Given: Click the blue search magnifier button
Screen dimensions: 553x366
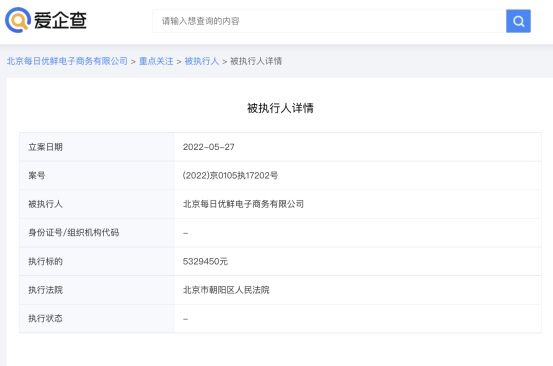Looking at the screenshot, I should click(518, 21).
